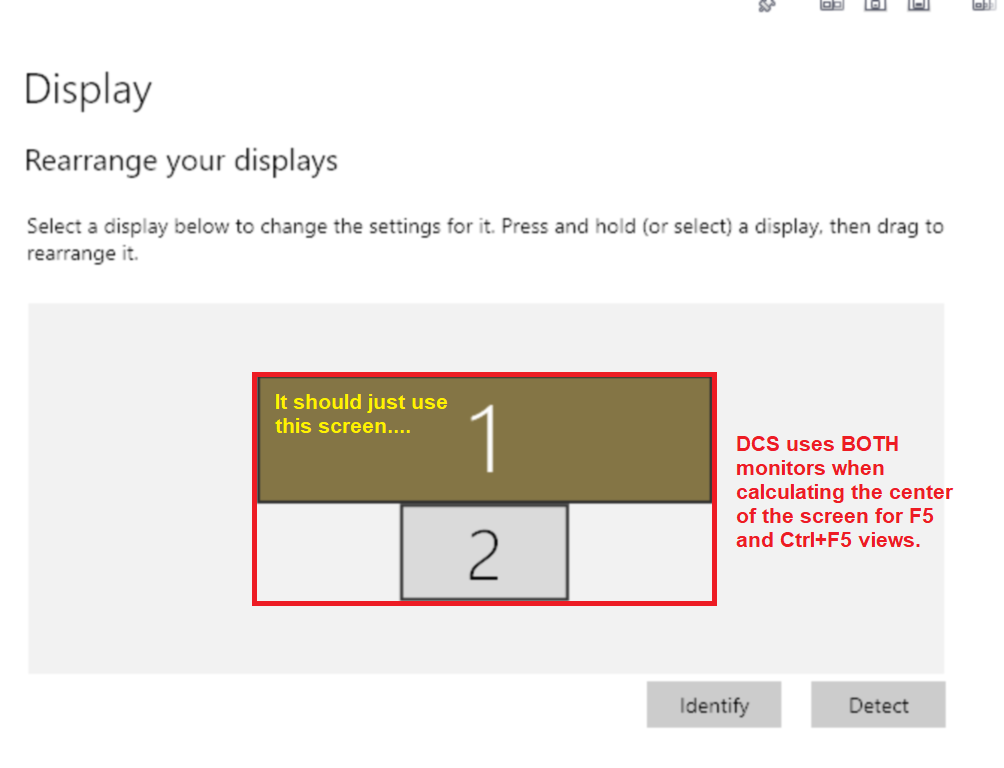The width and height of the screenshot is (1004, 768).
Task: Click the 'Rearrange your displays' heading
Action: 181,161
